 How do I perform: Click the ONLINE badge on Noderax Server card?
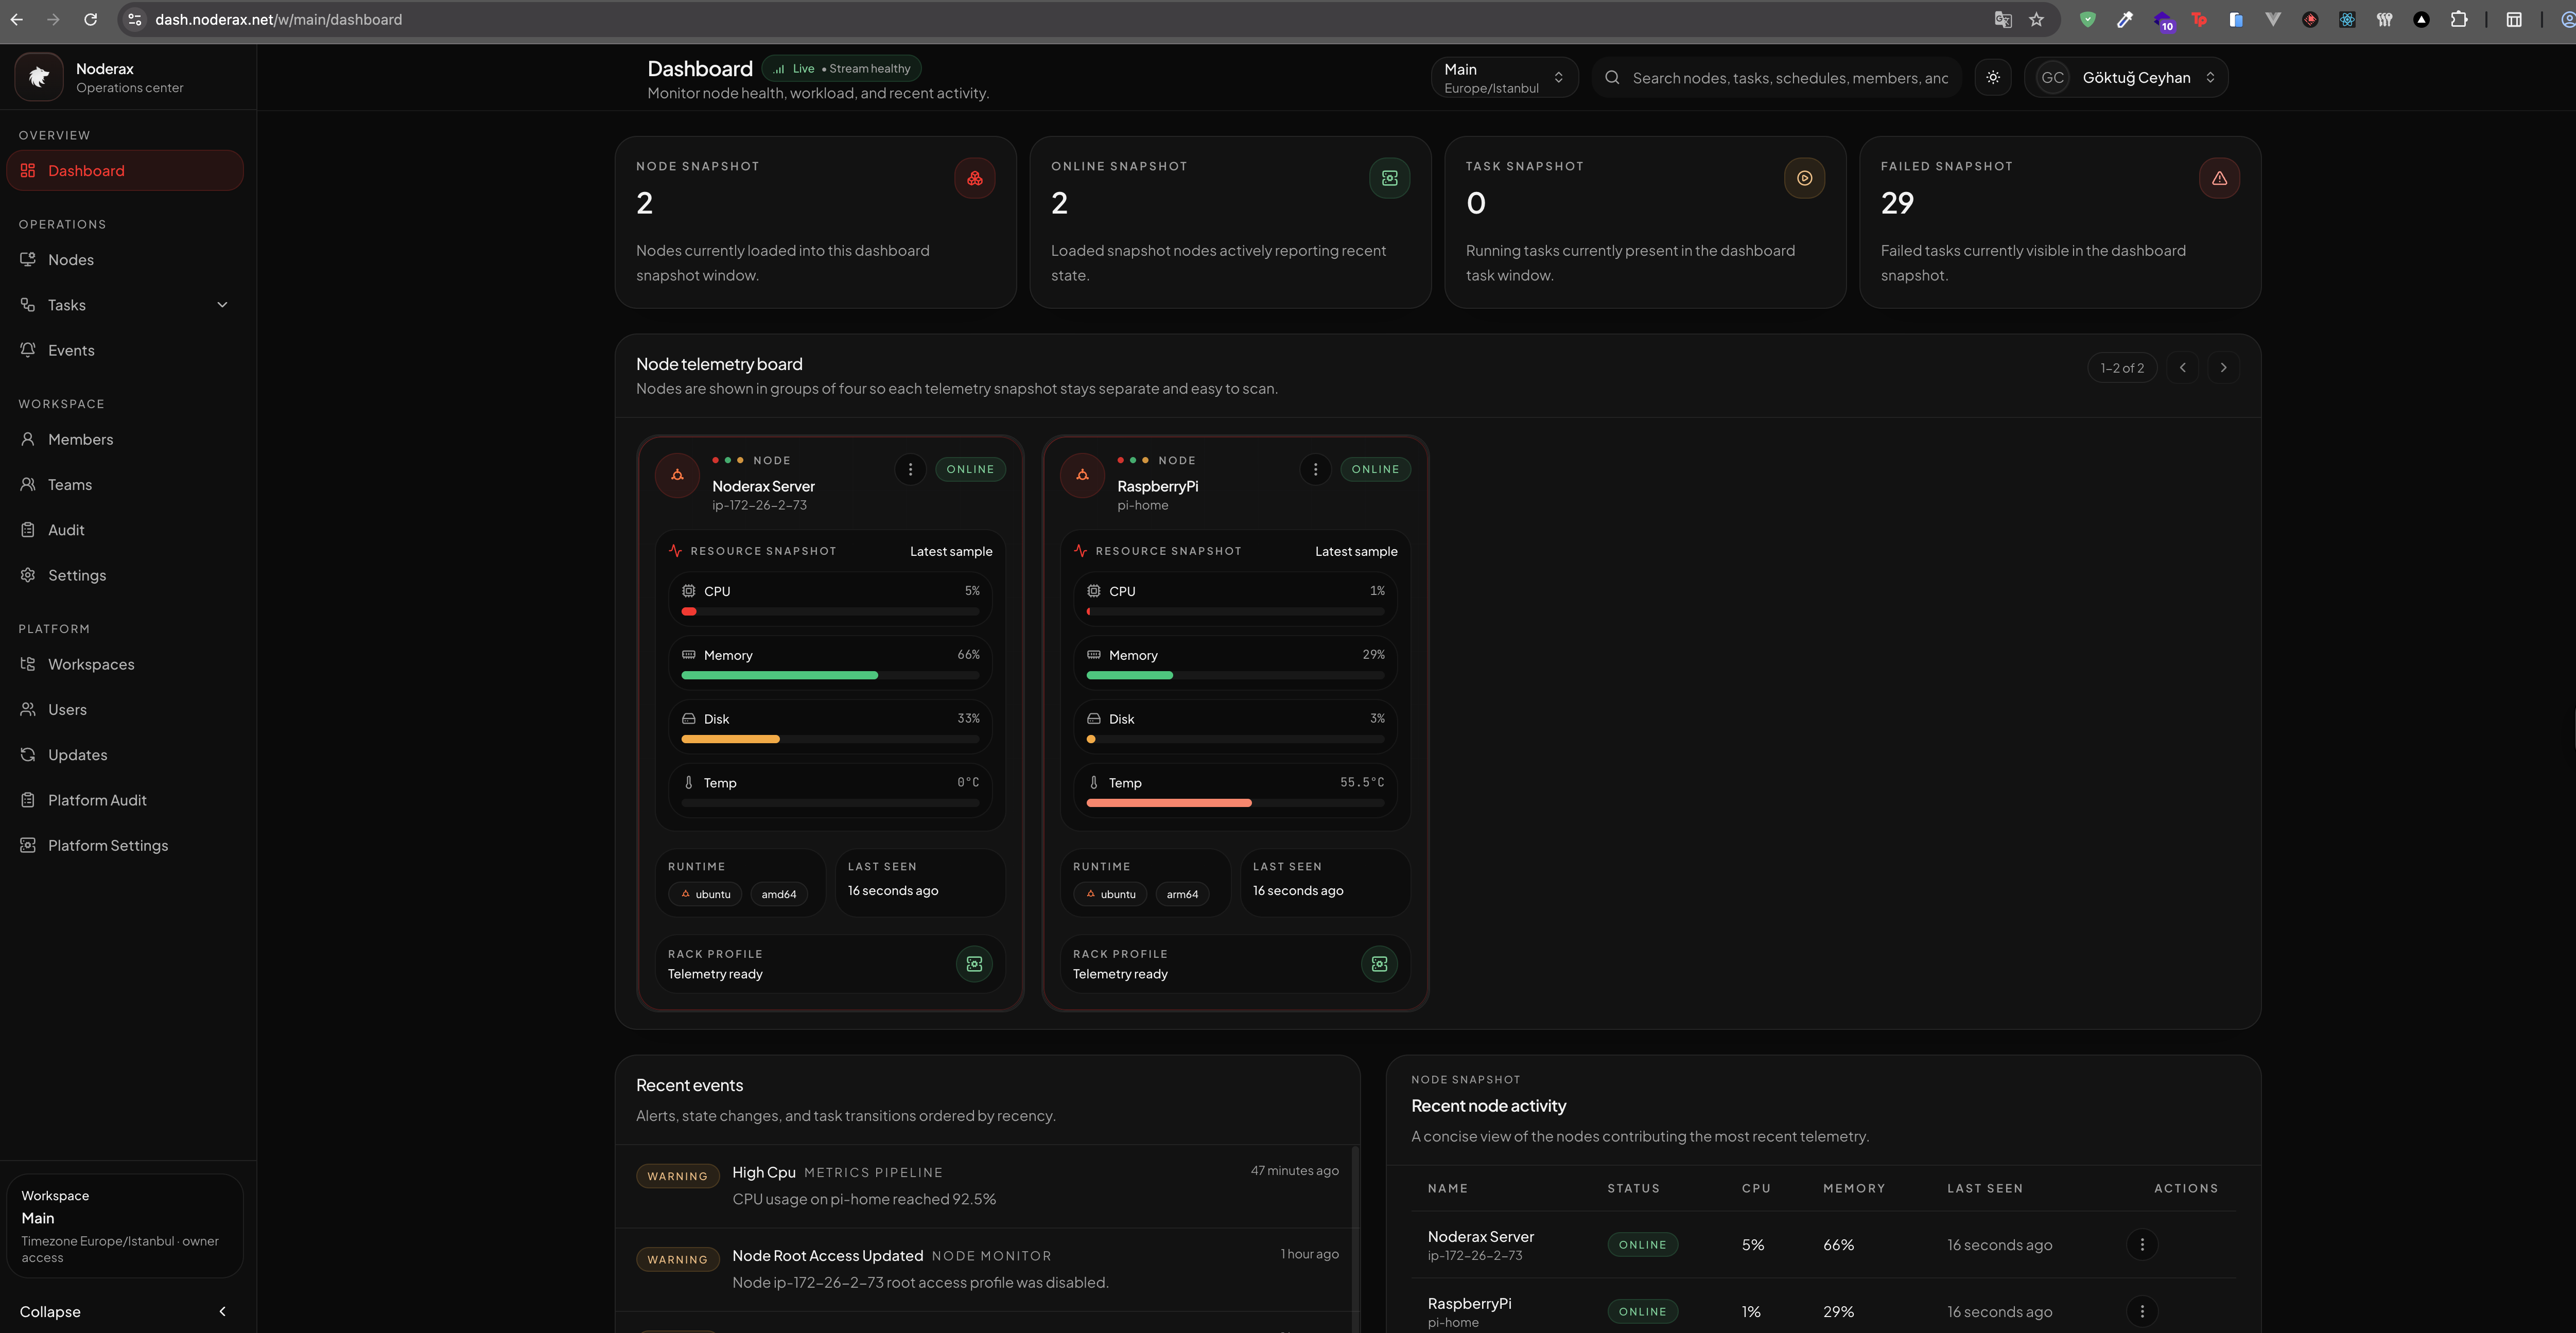click(970, 469)
